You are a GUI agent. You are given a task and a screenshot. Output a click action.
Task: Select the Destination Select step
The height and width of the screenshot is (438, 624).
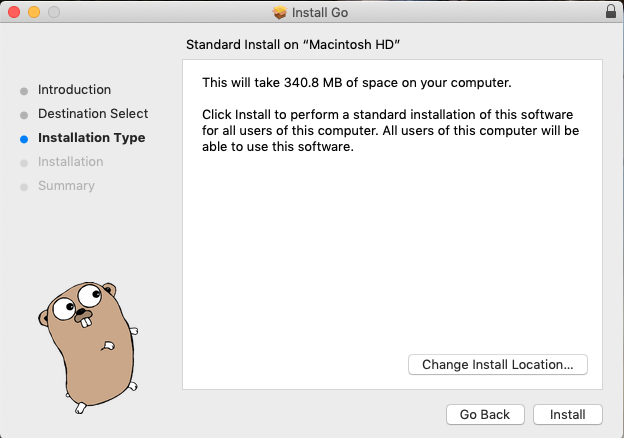point(93,113)
